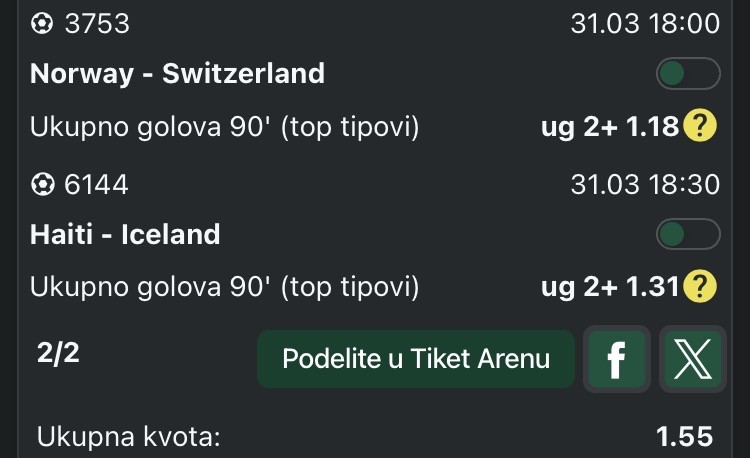The height and width of the screenshot is (458, 750).
Task: Click the soccer ball icon beside 3753
Action: tap(43, 24)
